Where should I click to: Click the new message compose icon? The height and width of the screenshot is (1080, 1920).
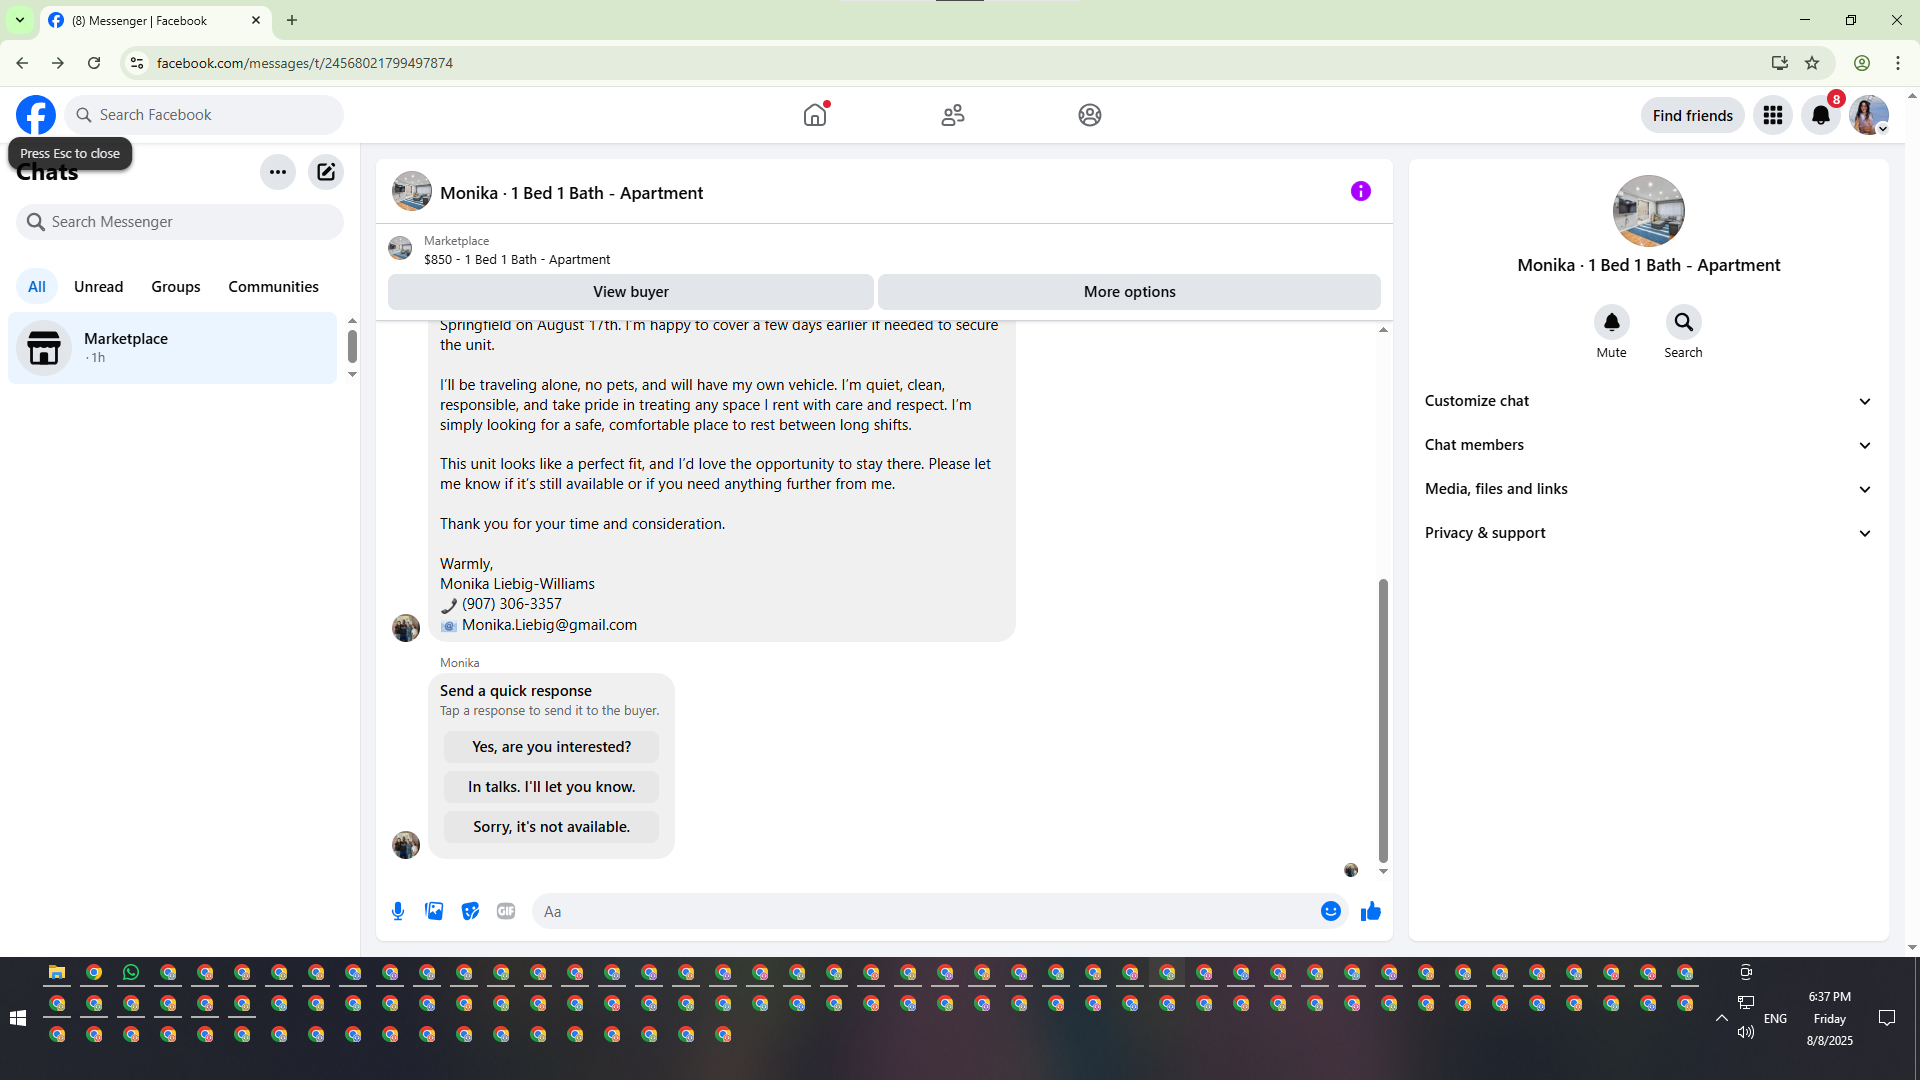coord(326,172)
